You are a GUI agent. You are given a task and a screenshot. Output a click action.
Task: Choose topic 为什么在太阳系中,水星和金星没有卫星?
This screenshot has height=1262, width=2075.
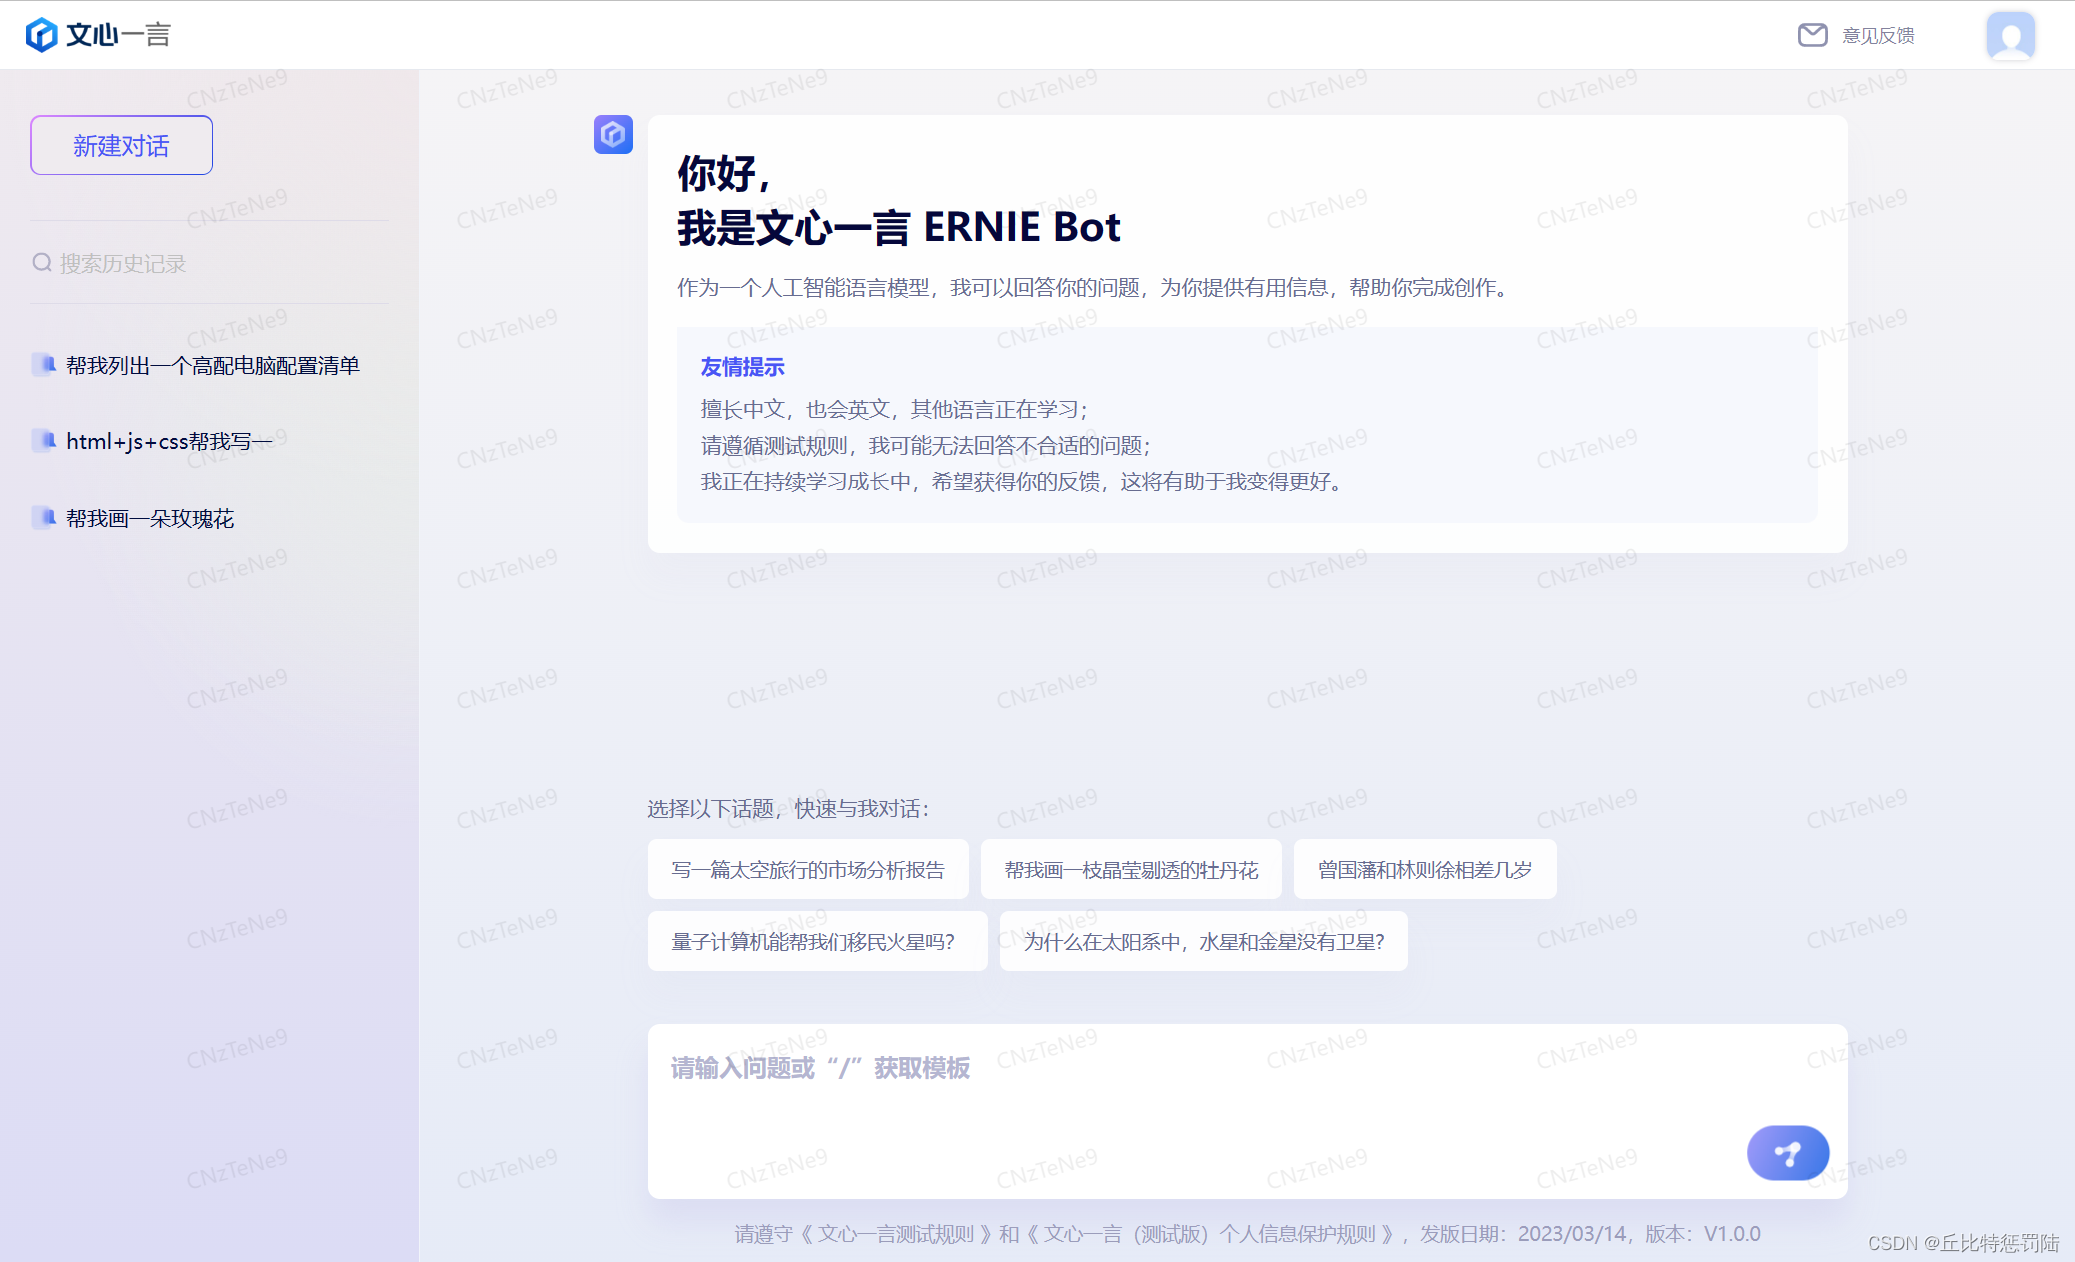point(1204,941)
